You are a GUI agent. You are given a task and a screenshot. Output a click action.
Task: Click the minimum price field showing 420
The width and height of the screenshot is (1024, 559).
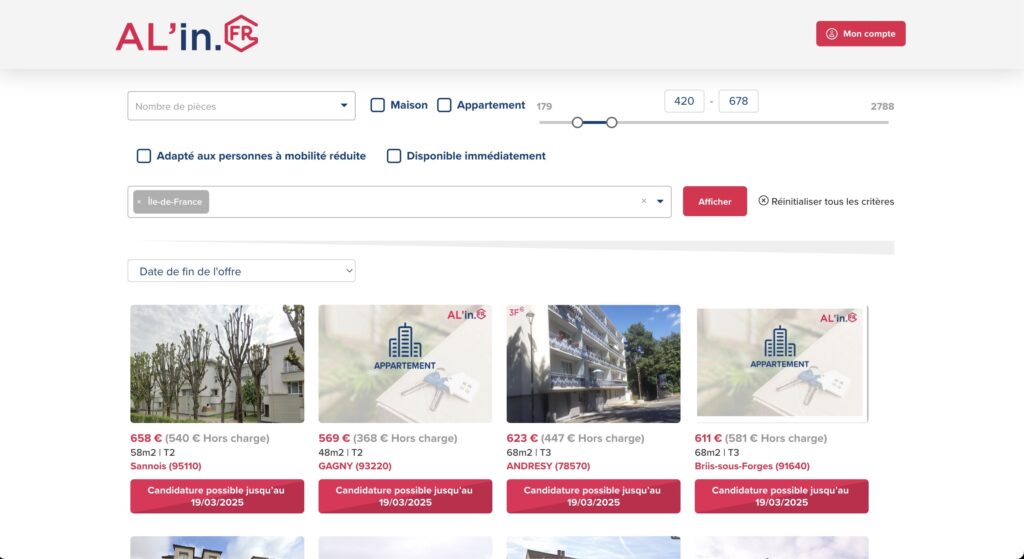point(684,101)
